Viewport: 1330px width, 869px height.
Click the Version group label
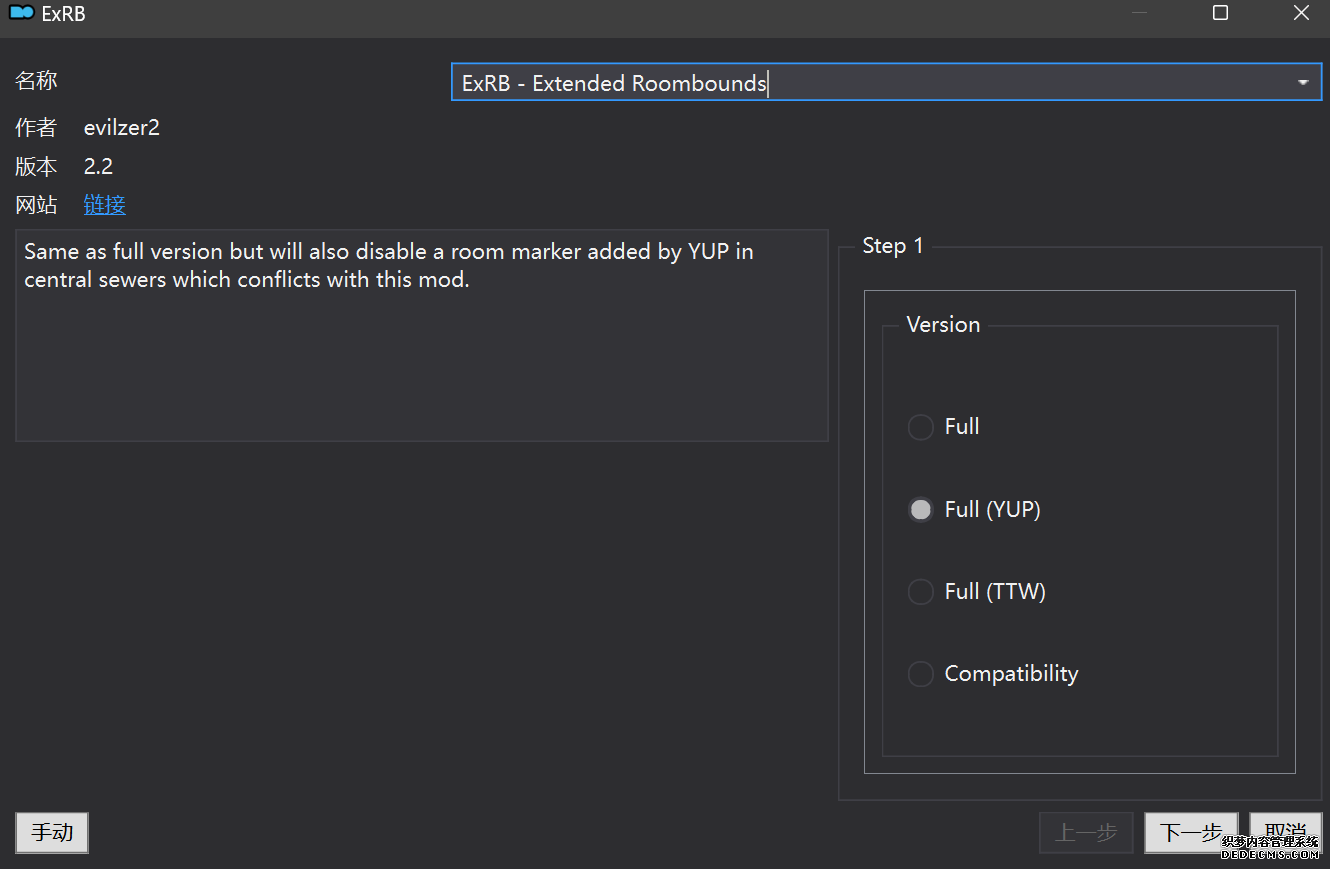pyautogui.click(x=943, y=325)
